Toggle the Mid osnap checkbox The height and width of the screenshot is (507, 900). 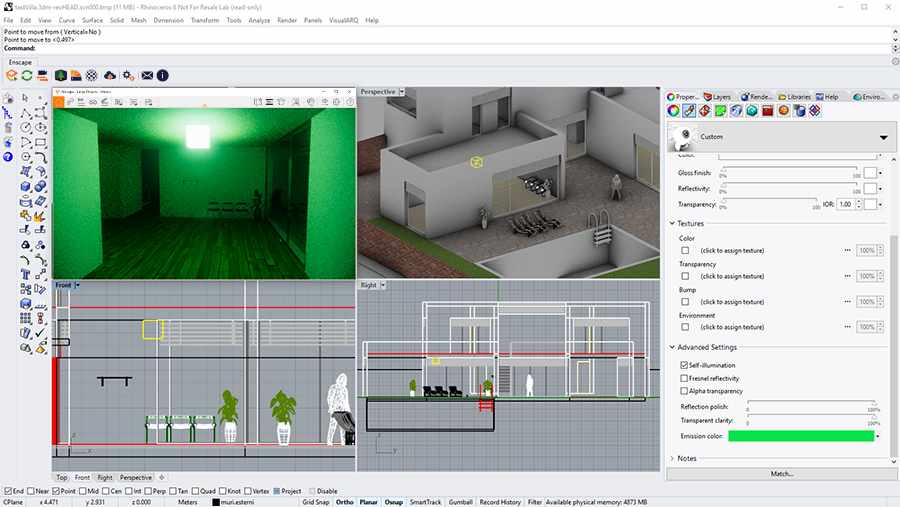[83, 491]
